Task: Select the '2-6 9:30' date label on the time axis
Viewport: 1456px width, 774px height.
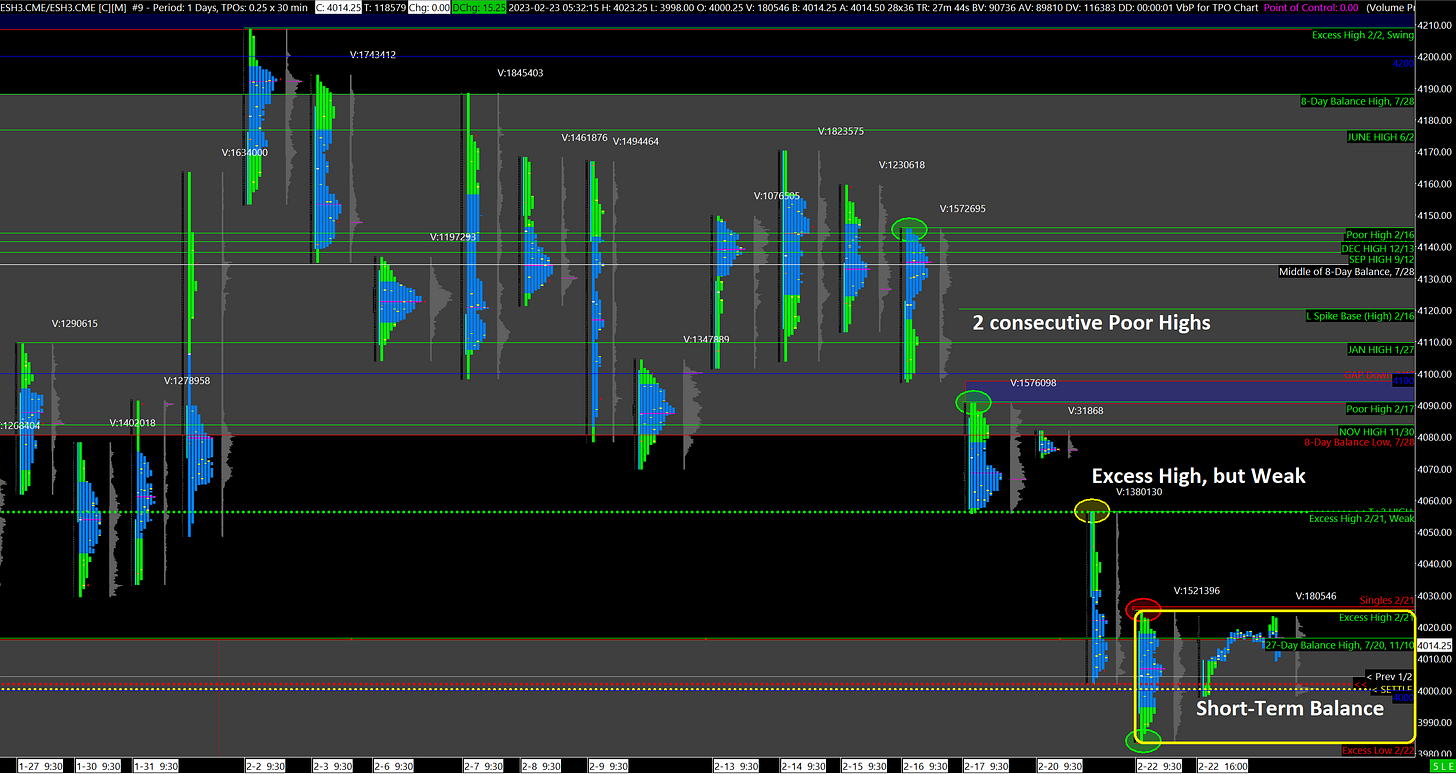Action: [x=395, y=766]
